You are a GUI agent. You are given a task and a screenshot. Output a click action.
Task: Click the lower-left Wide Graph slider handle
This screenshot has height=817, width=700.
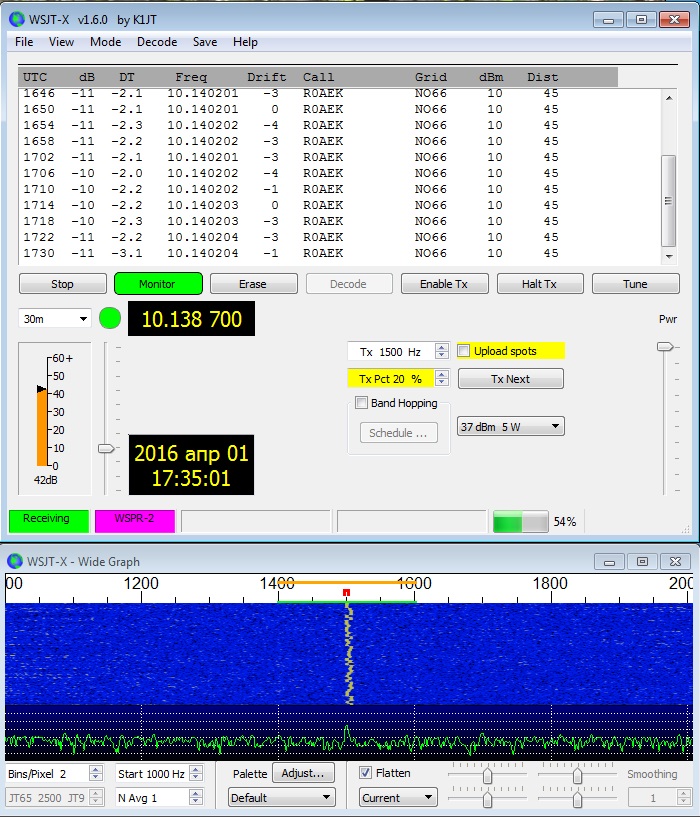487,800
